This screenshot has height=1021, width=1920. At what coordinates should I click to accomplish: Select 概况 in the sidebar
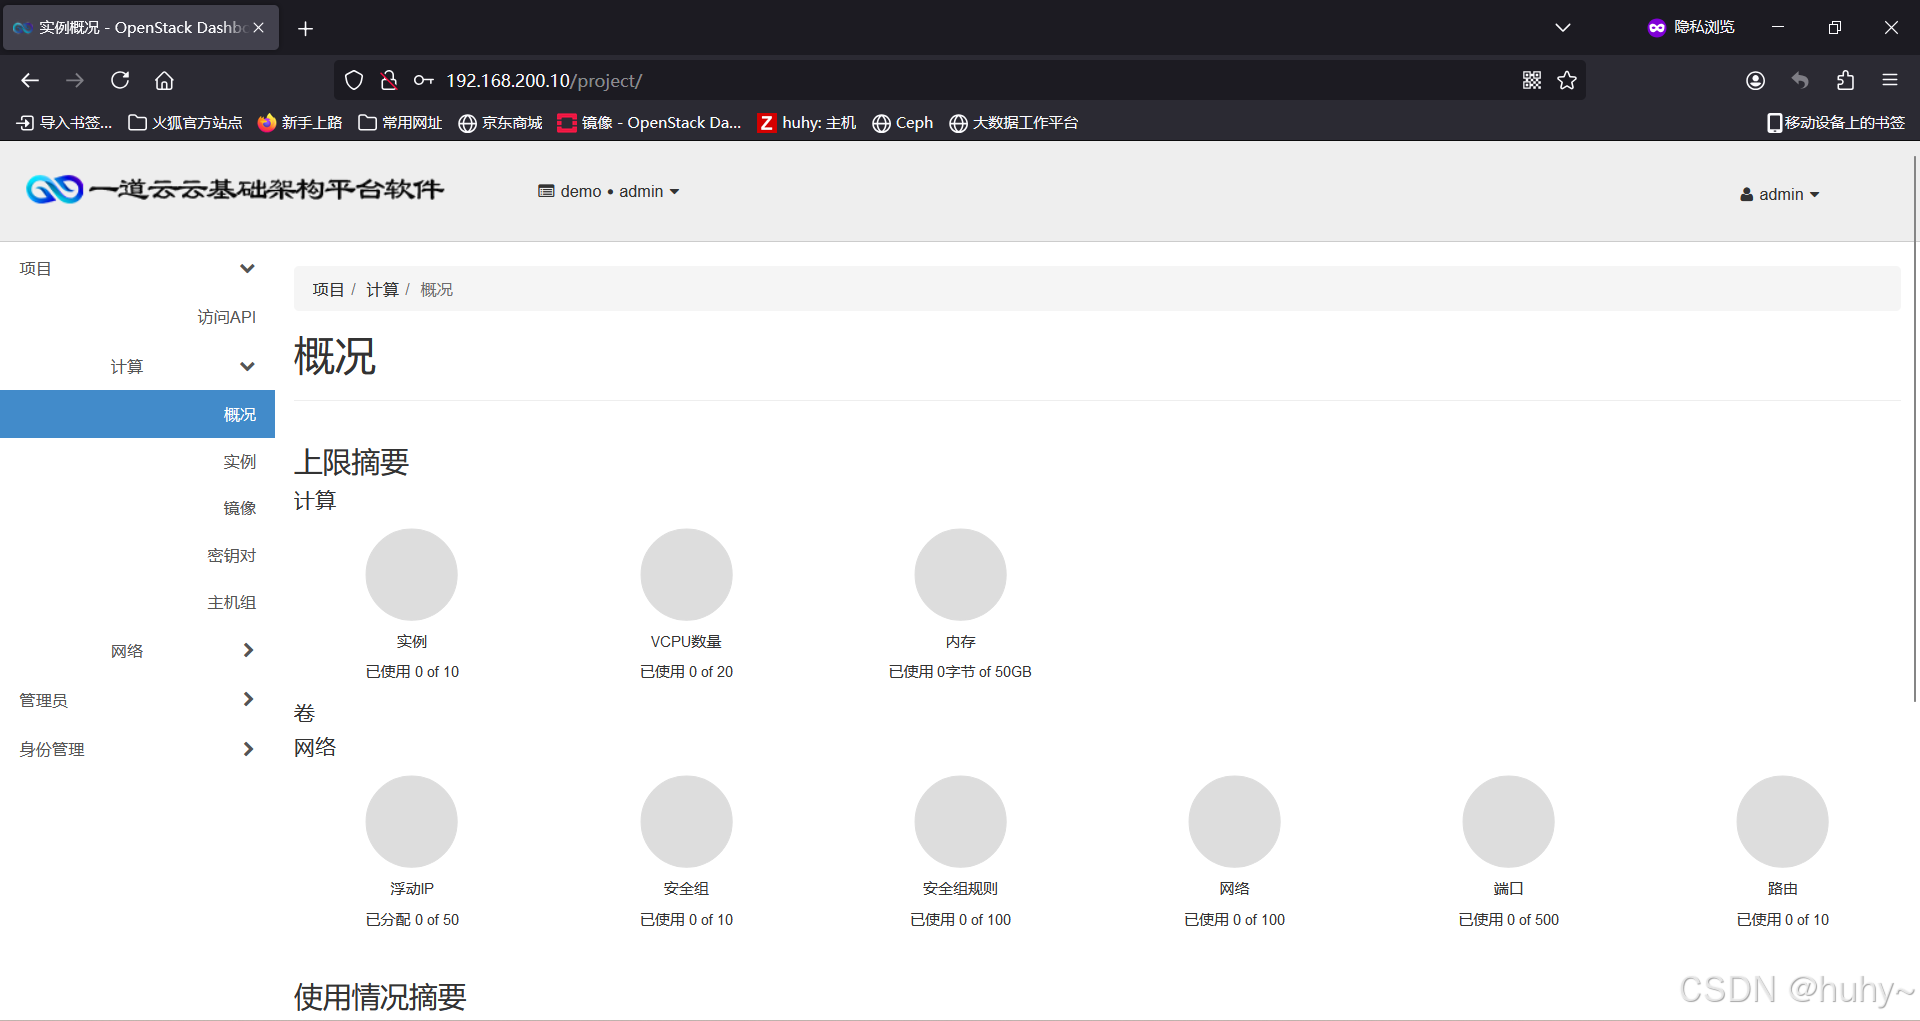point(137,414)
